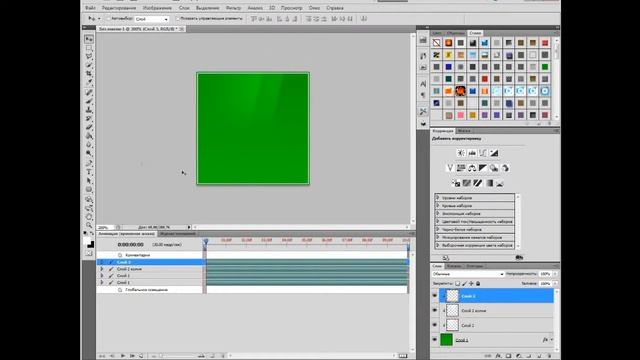Step to next animation frame

click(x=132, y=356)
